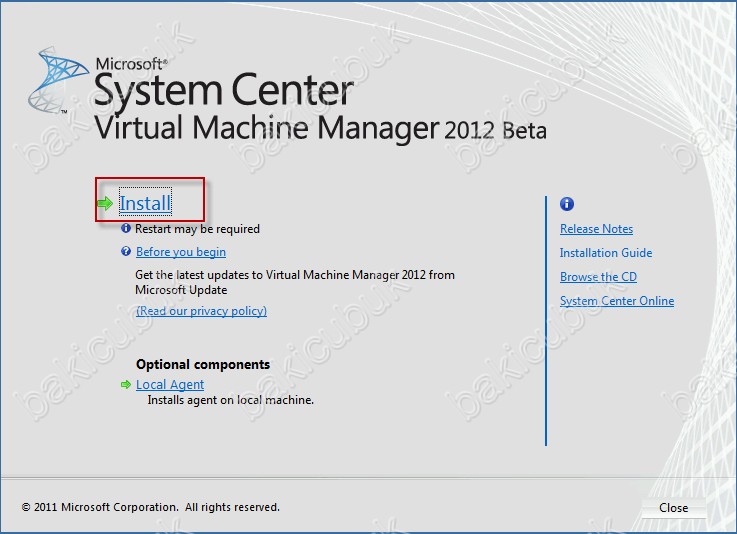
Task: Click the question mark icon by Before you begin
Action: pos(126,251)
